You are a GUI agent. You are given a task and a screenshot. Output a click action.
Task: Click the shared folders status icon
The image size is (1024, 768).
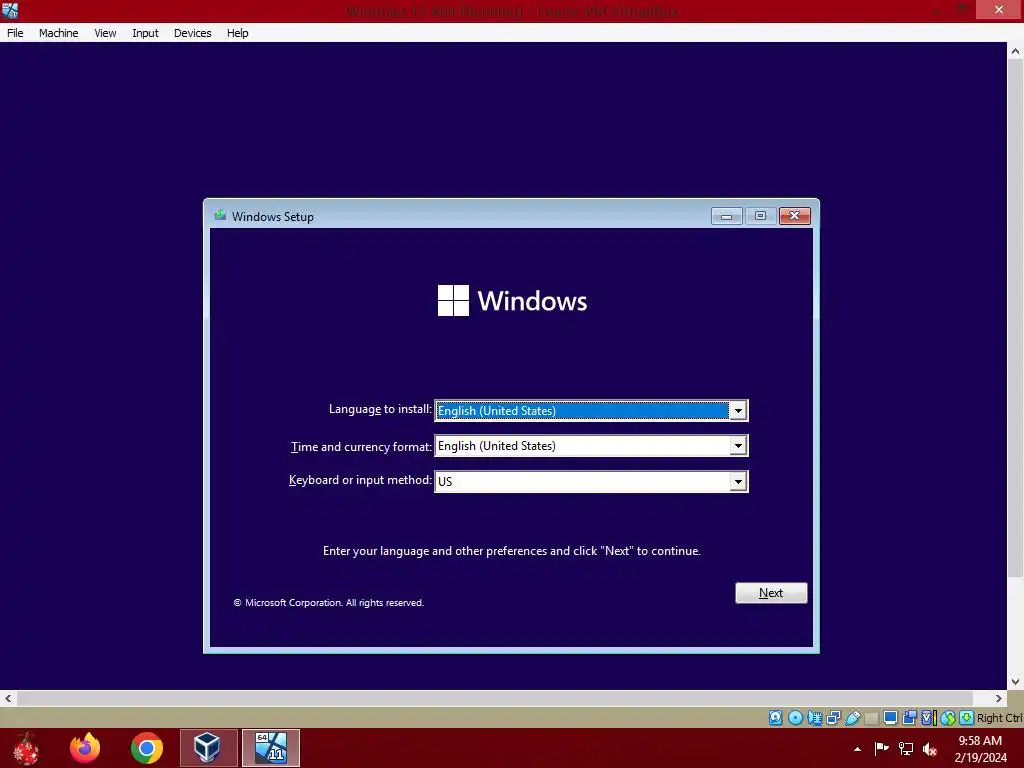pos(871,718)
